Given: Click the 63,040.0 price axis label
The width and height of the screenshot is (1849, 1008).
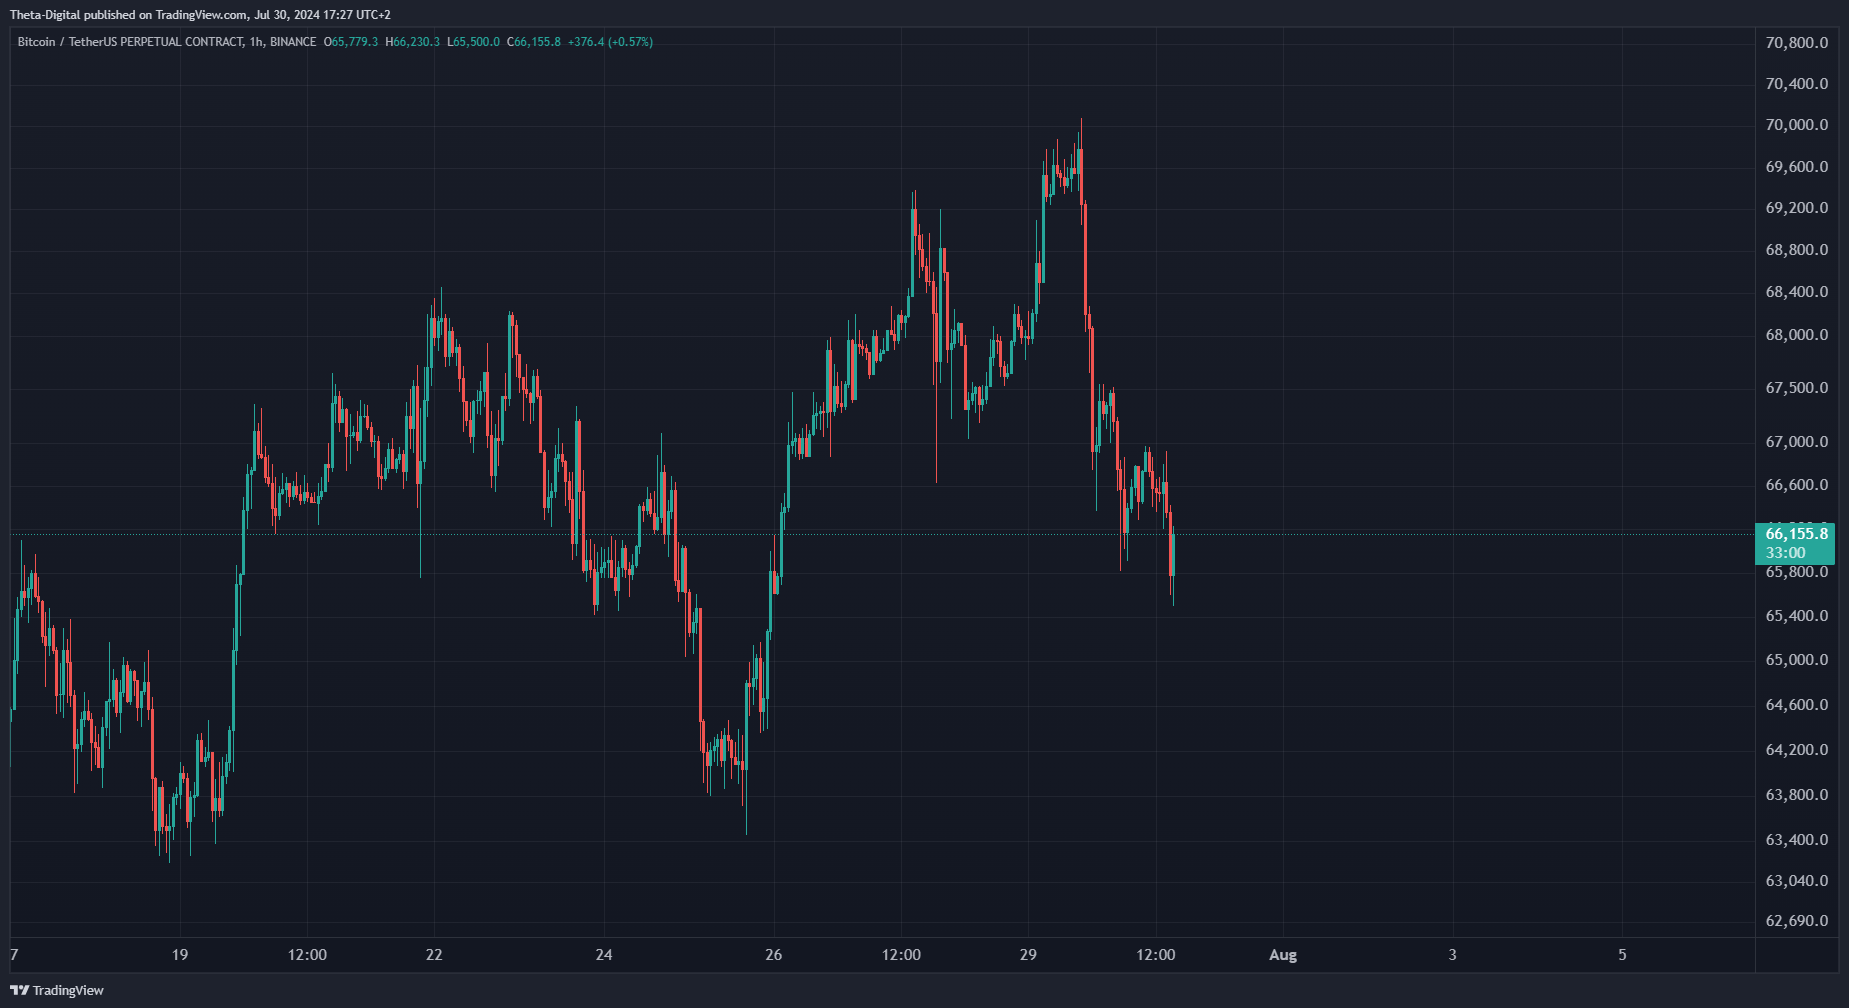Looking at the screenshot, I should [x=1797, y=881].
